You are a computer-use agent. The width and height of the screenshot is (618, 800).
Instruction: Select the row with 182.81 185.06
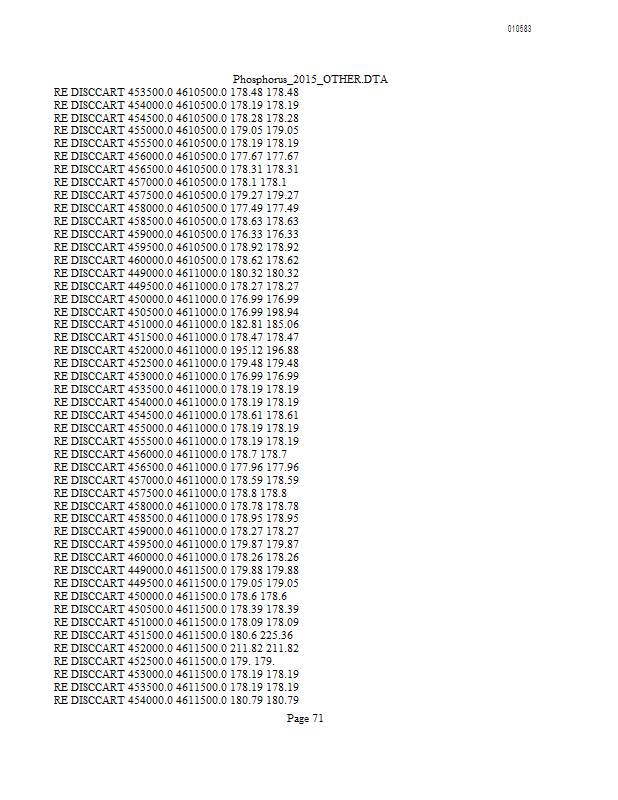(x=176, y=324)
